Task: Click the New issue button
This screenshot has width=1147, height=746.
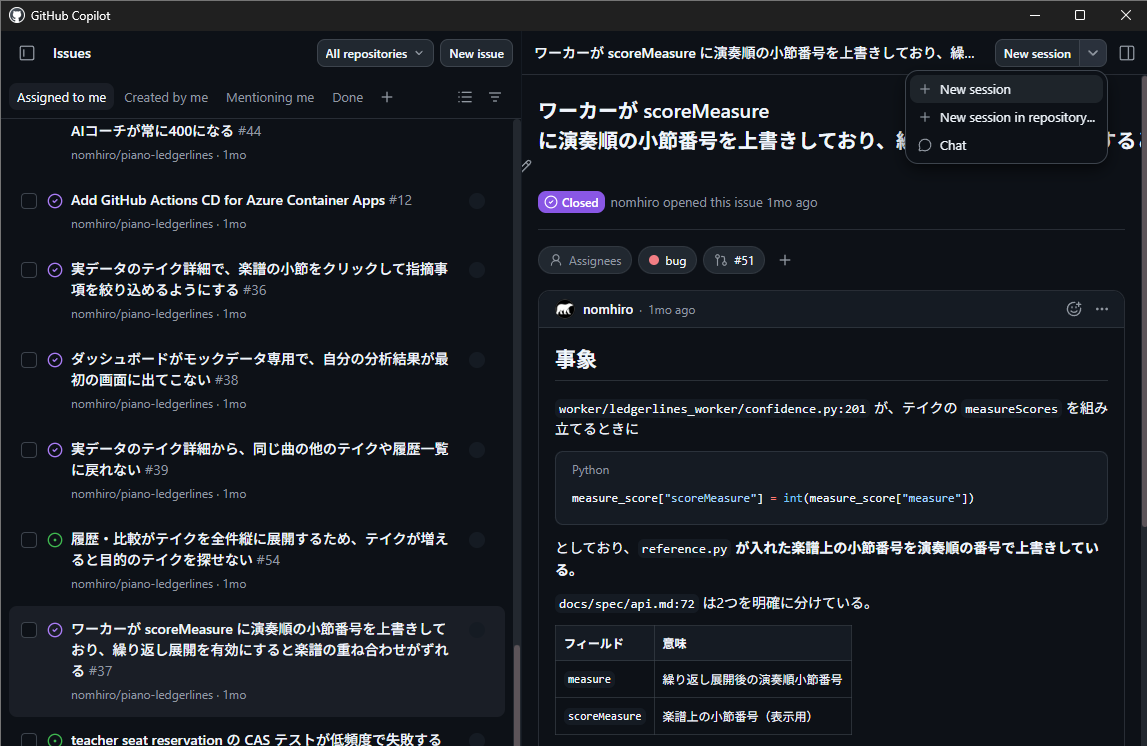Action: tap(476, 53)
